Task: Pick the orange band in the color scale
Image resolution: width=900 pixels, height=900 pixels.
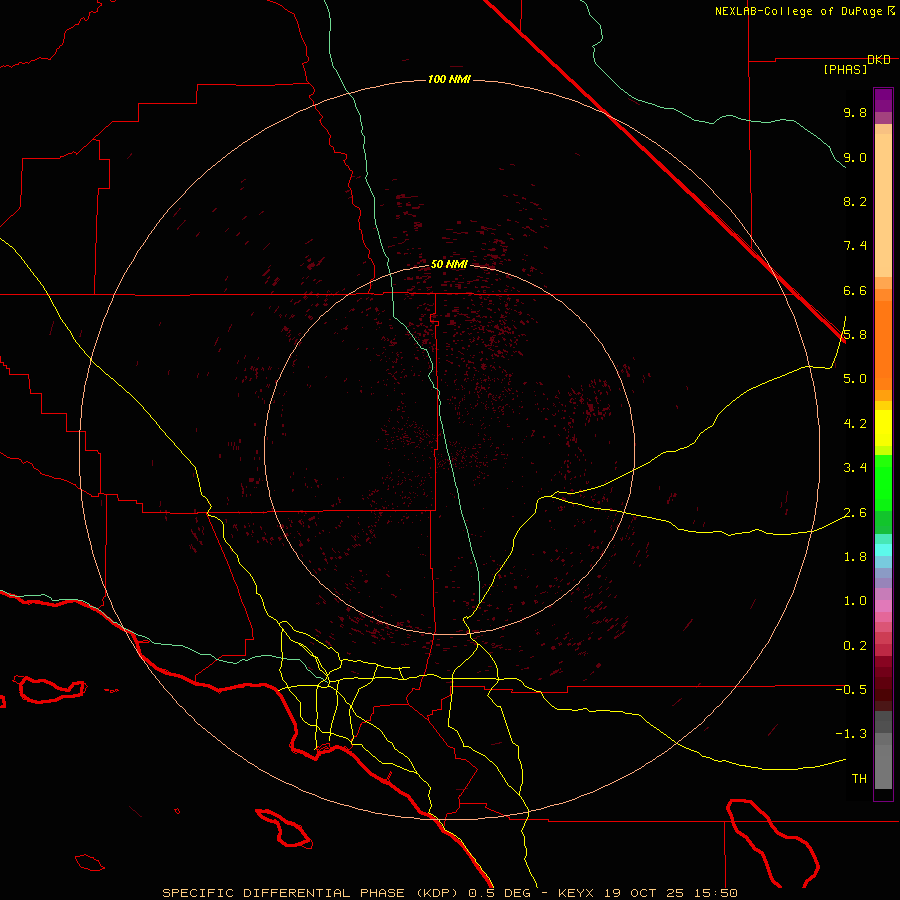Action: (x=883, y=340)
